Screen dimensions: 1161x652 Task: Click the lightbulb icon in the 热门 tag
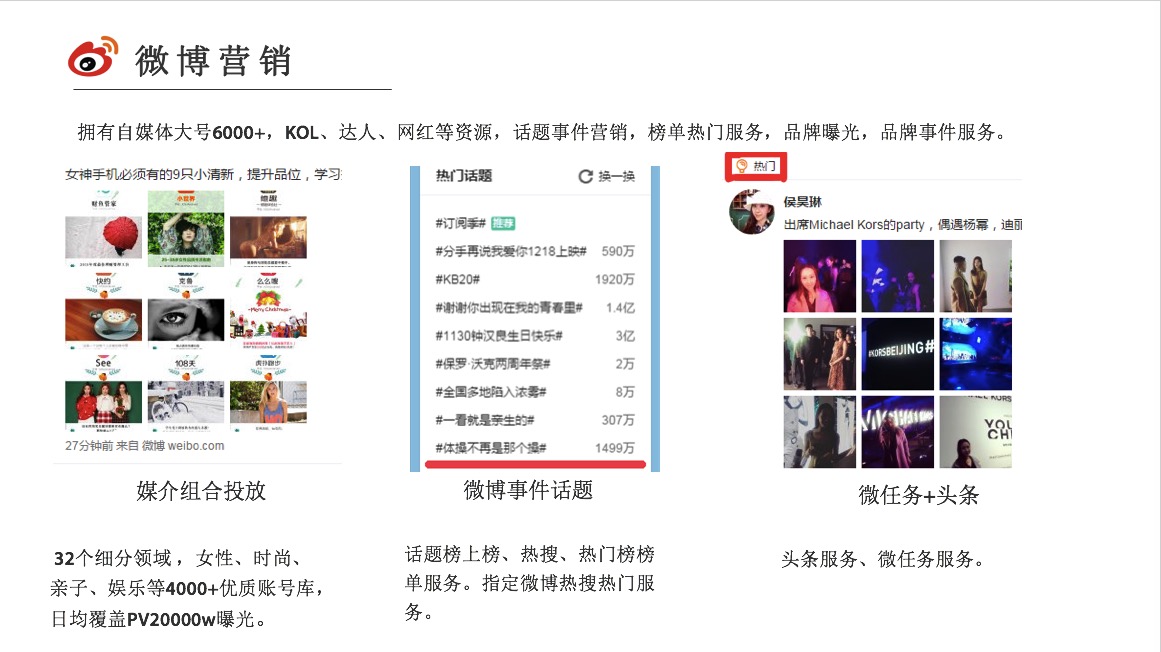click(x=741, y=166)
